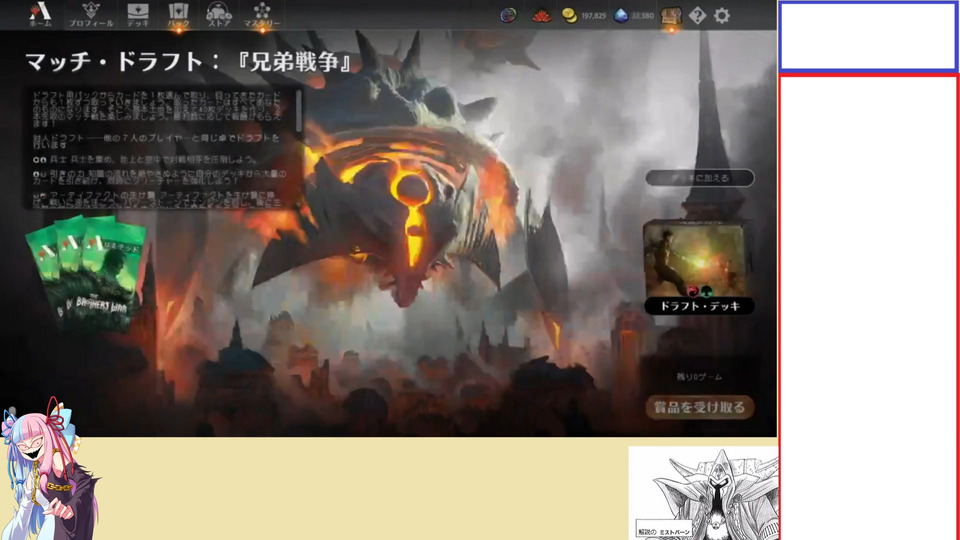Click the 賞品を受け取る claim prize button
Viewport: 960px width, 540px height.
pyautogui.click(x=700, y=407)
